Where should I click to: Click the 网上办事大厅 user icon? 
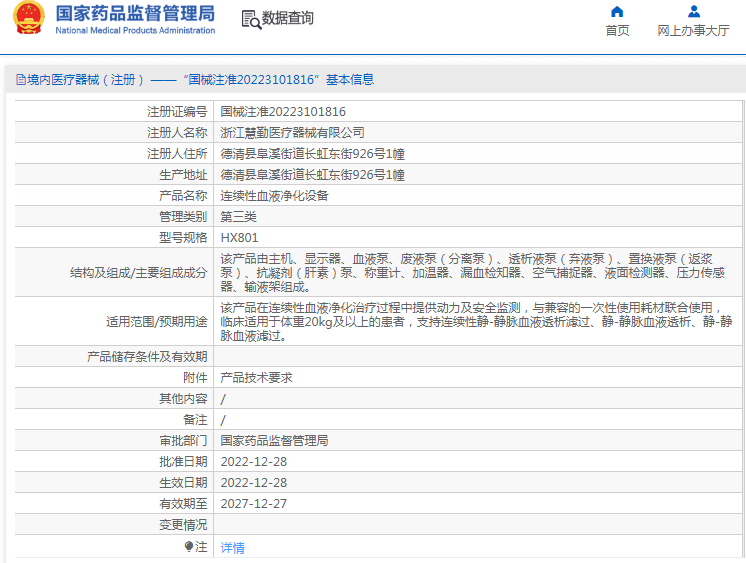693,12
